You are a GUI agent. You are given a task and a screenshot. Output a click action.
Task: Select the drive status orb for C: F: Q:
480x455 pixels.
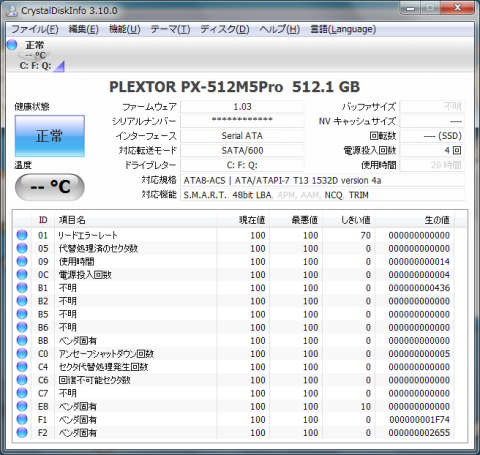point(12,45)
